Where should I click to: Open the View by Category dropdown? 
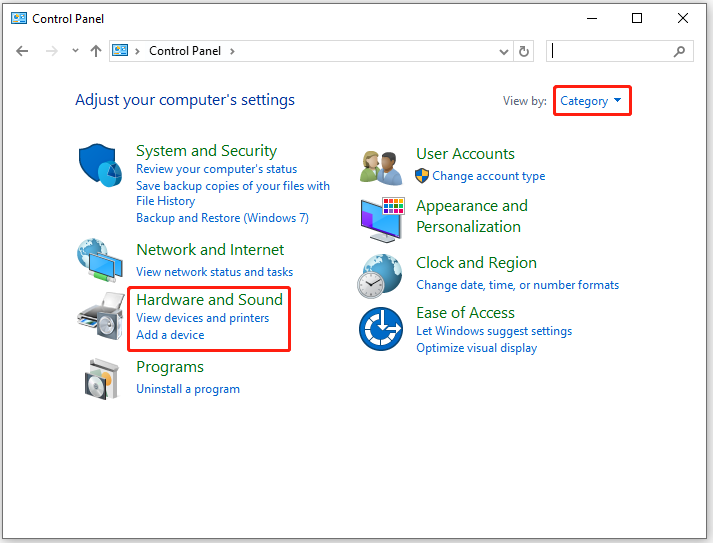590,101
